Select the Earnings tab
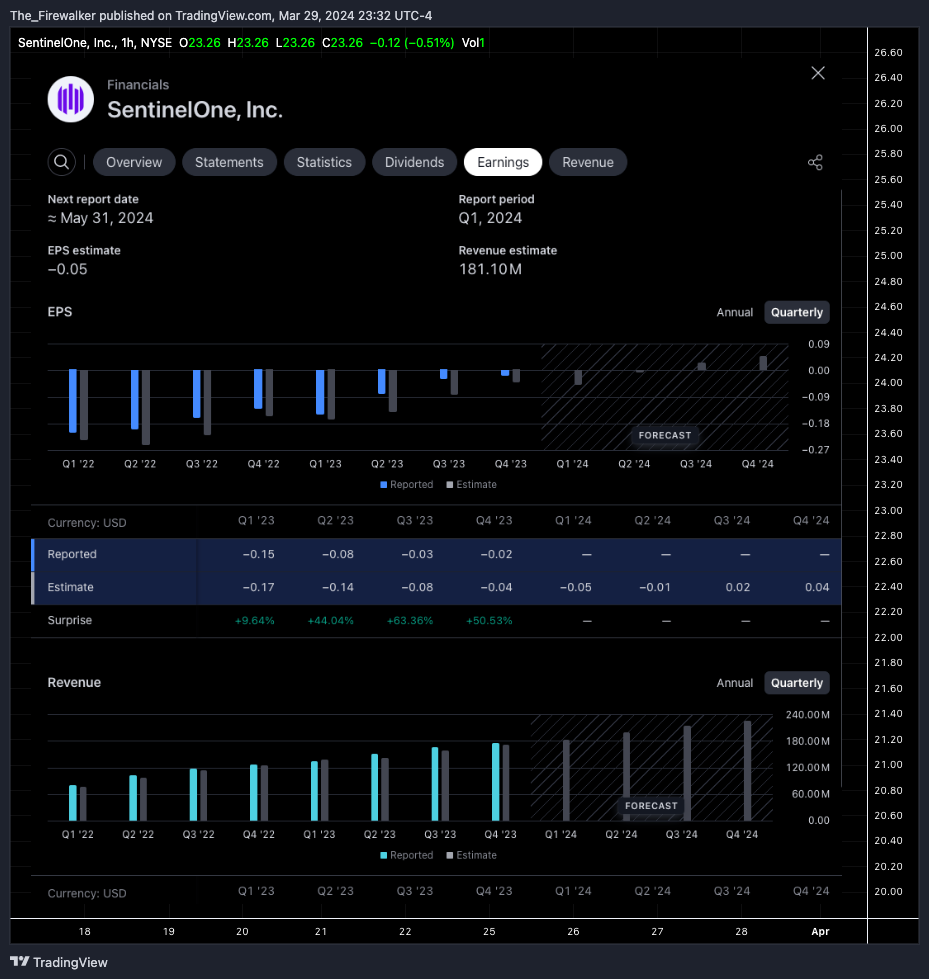 (503, 162)
